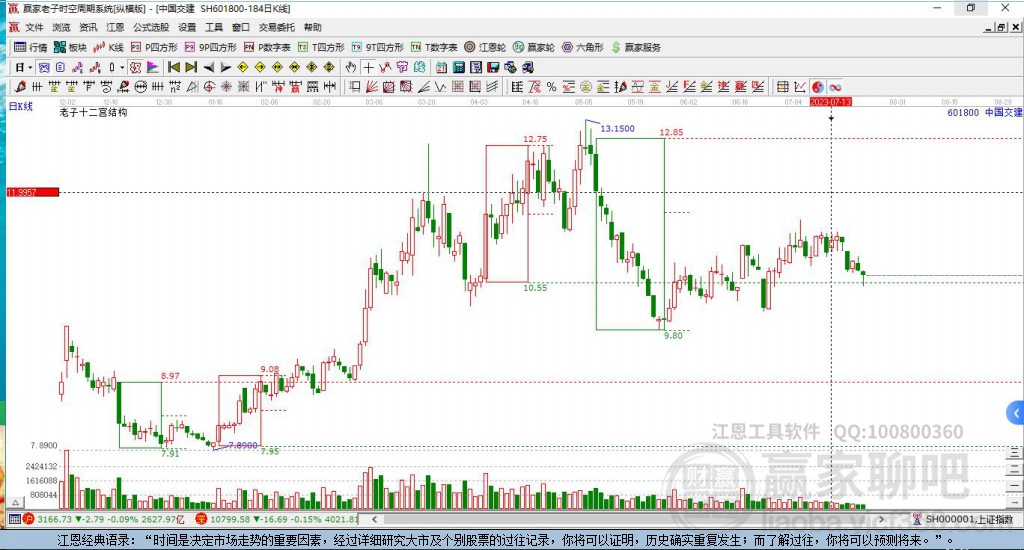Viewport: 1024px width, 550px height.
Task: Open the calendar icon
Action: point(441,67)
